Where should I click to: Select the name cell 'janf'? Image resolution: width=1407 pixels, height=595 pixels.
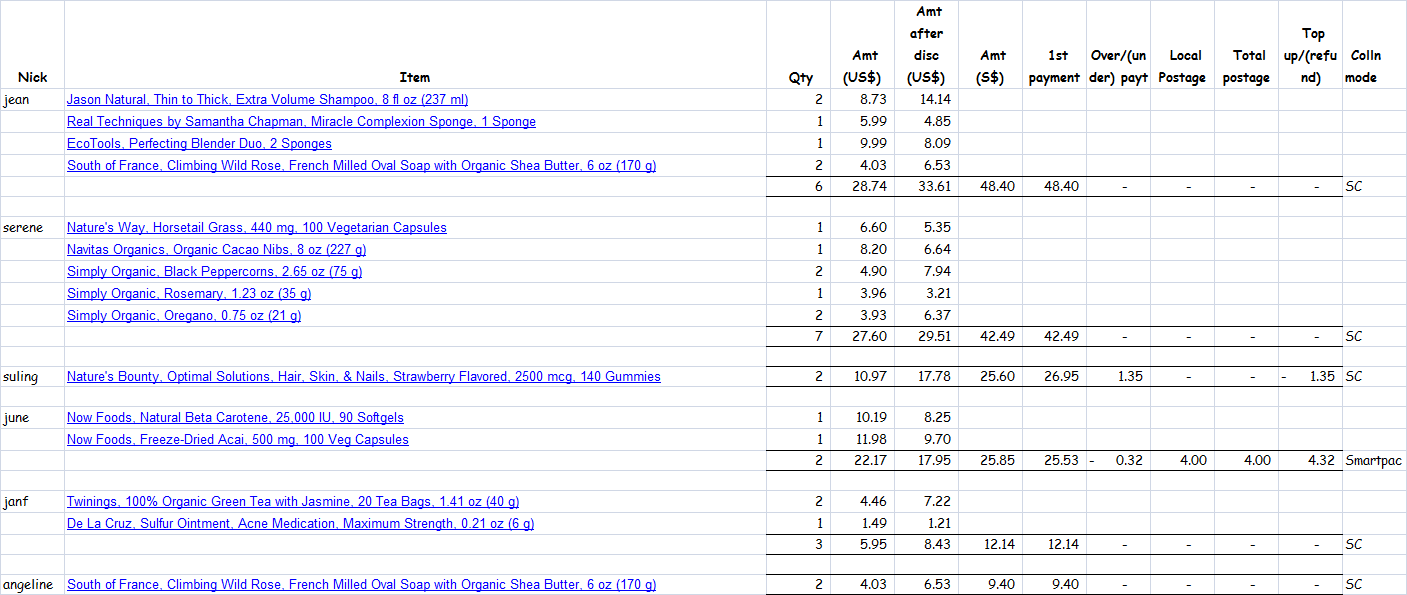[32, 502]
